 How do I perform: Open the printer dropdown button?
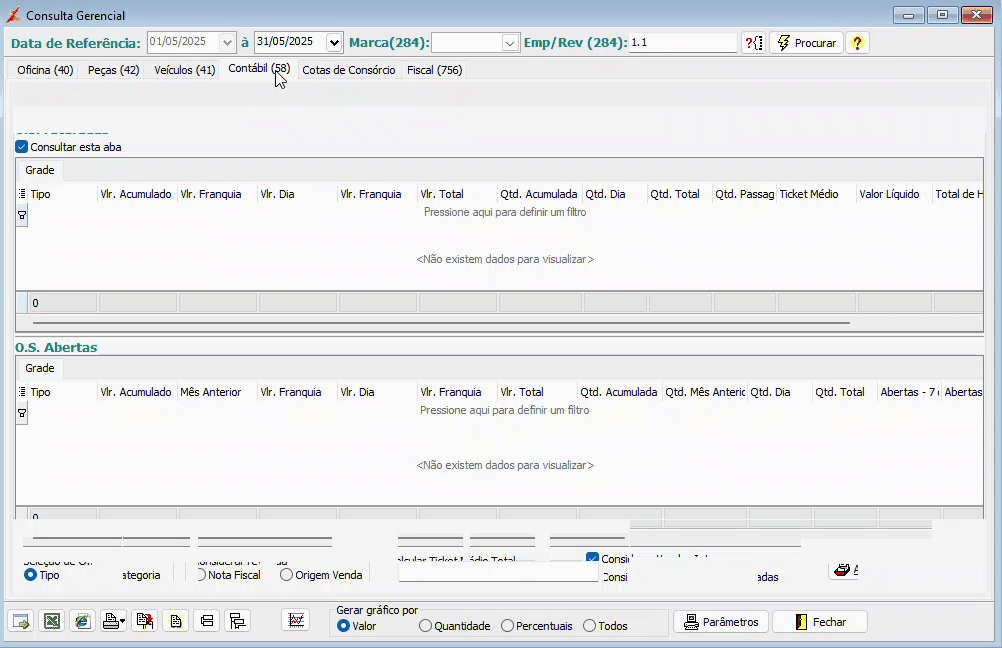(114, 621)
